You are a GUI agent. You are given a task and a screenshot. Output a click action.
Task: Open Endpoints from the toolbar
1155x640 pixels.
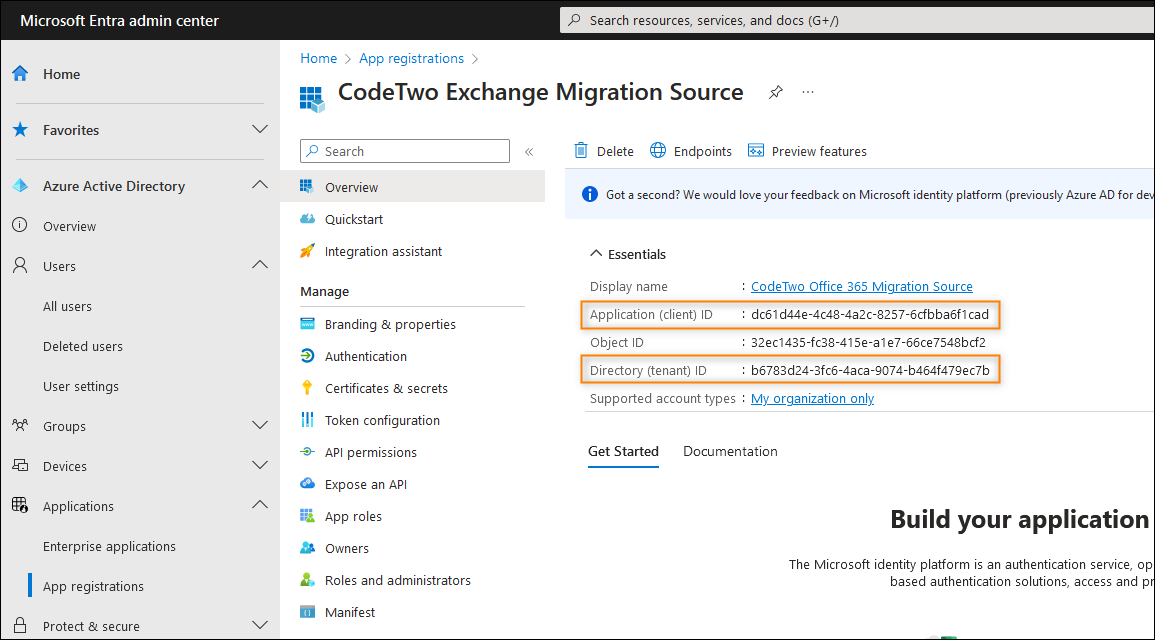click(x=691, y=151)
